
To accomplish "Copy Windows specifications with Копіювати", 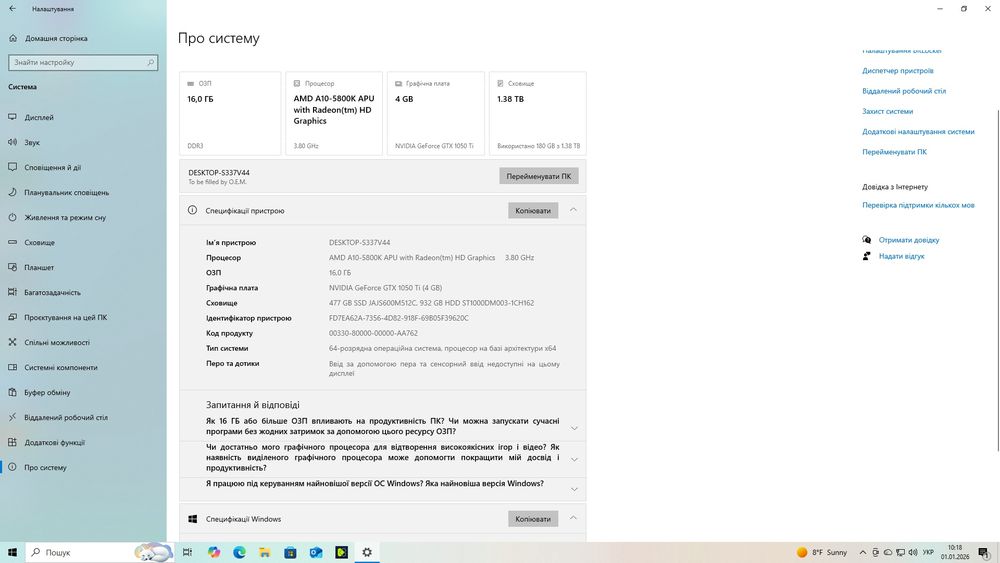I will (x=533, y=519).
